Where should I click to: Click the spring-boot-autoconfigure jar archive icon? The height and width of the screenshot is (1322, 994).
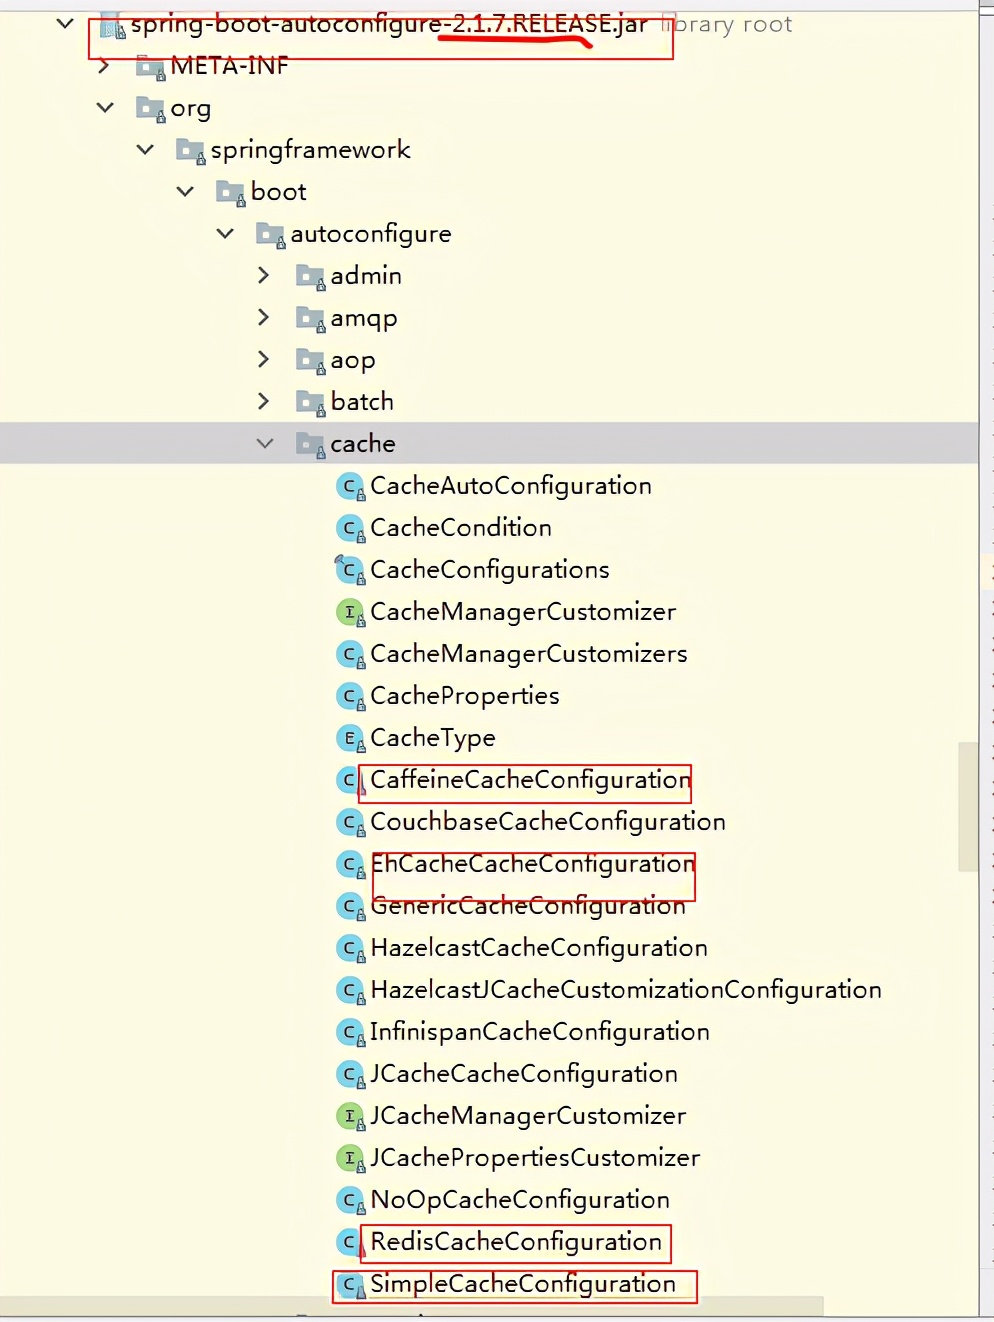(x=113, y=25)
